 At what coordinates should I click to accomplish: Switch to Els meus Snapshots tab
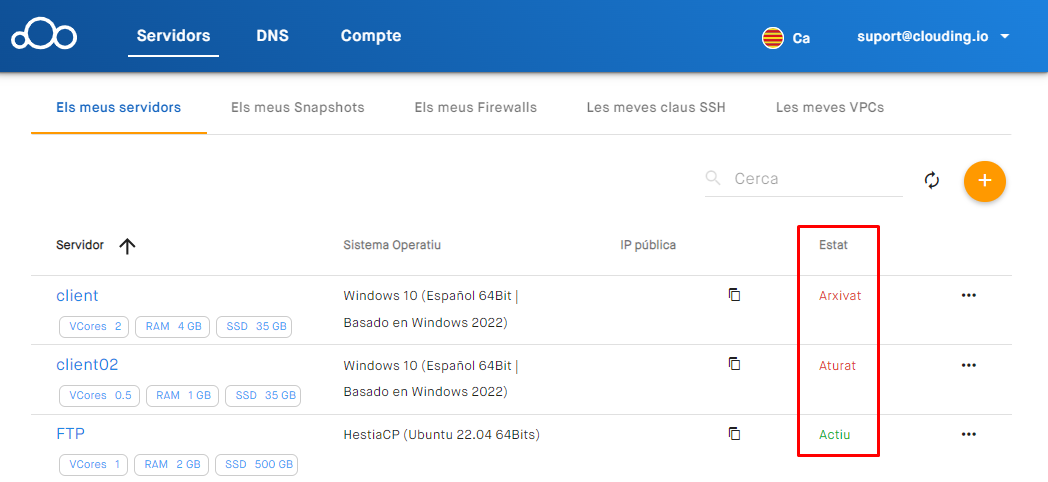297,107
